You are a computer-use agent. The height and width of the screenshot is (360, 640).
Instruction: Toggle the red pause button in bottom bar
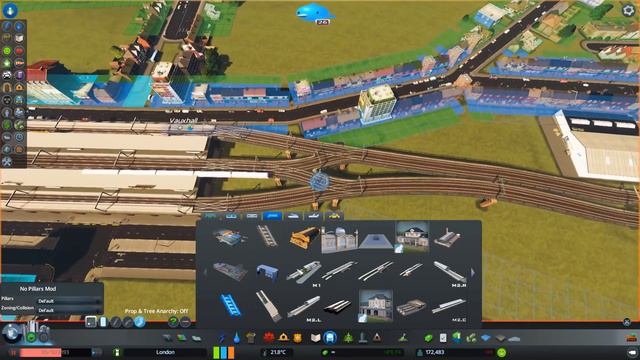pos(13,352)
